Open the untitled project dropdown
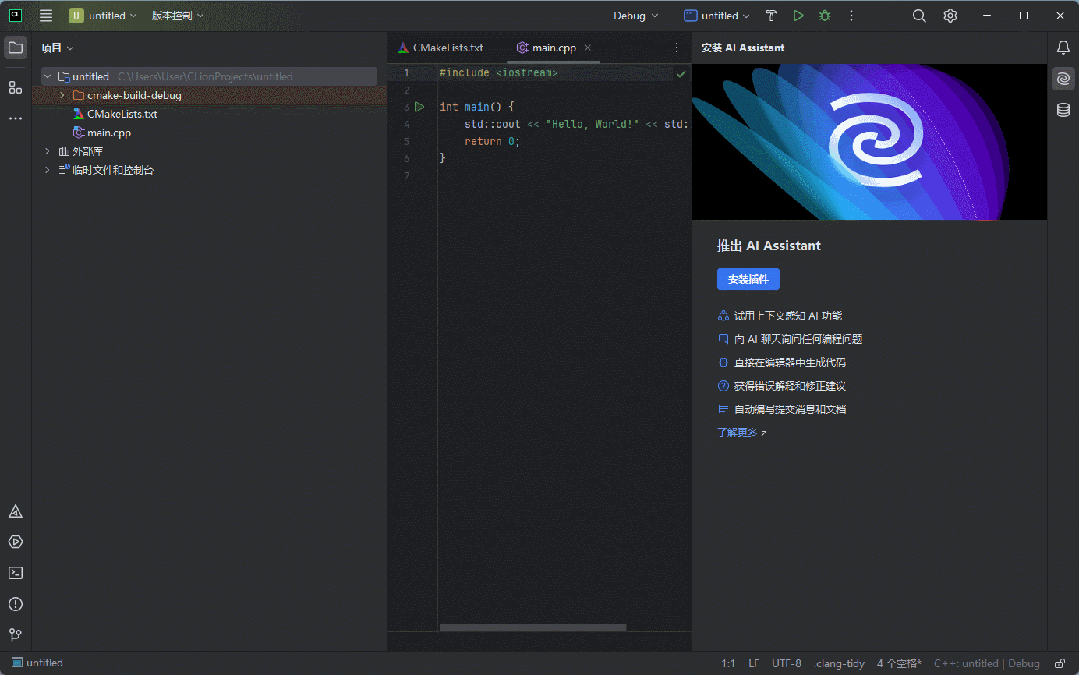Screen dimensions: 1079x675 point(103,15)
